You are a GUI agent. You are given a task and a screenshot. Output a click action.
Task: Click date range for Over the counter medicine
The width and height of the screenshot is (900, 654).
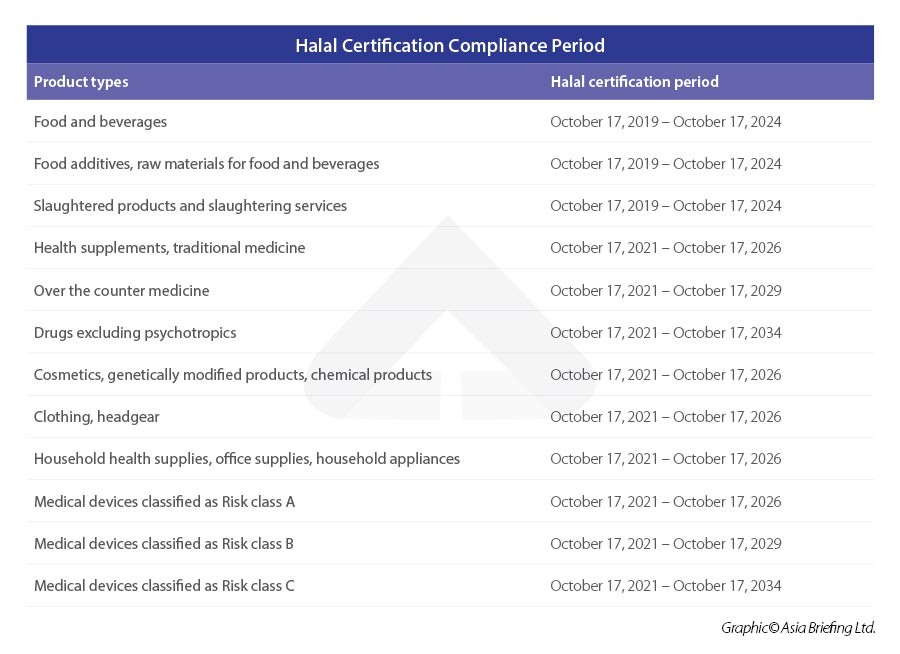tap(665, 291)
